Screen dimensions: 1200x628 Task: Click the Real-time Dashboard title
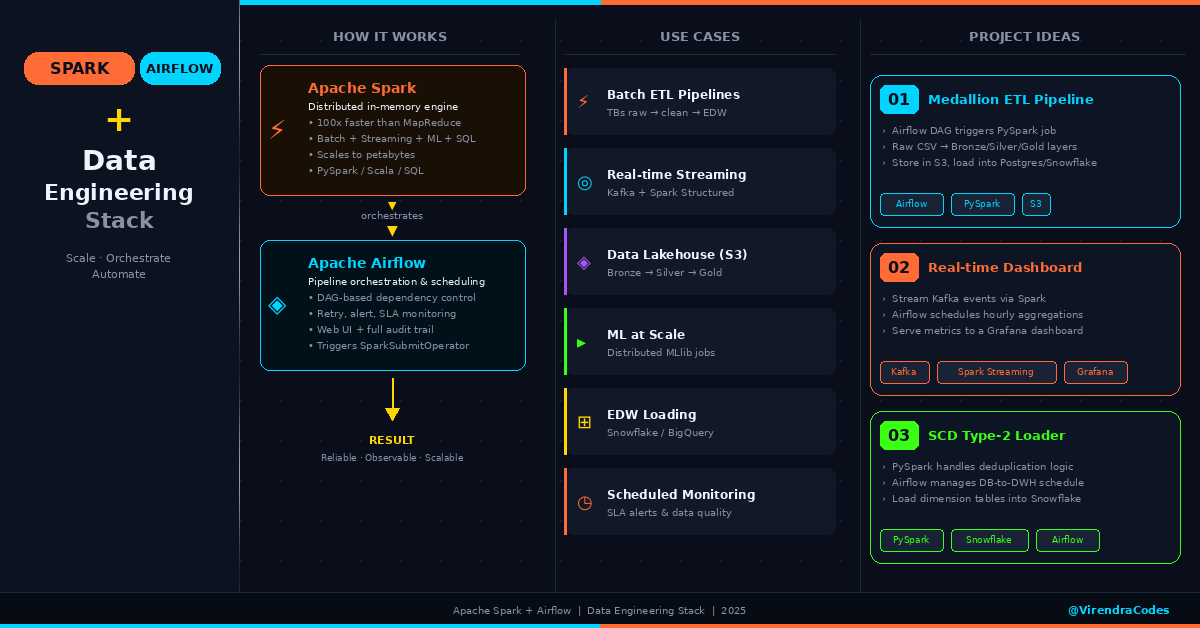click(1005, 267)
